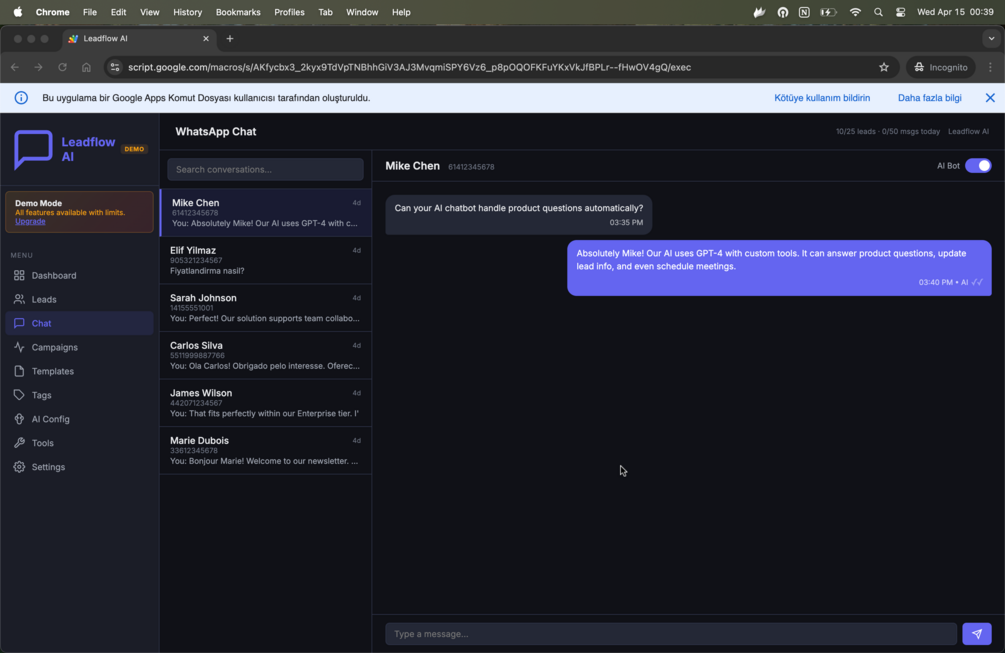Click the WhatsApp Chat heading
This screenshot has width=1005, height=653.
(216, 131)
